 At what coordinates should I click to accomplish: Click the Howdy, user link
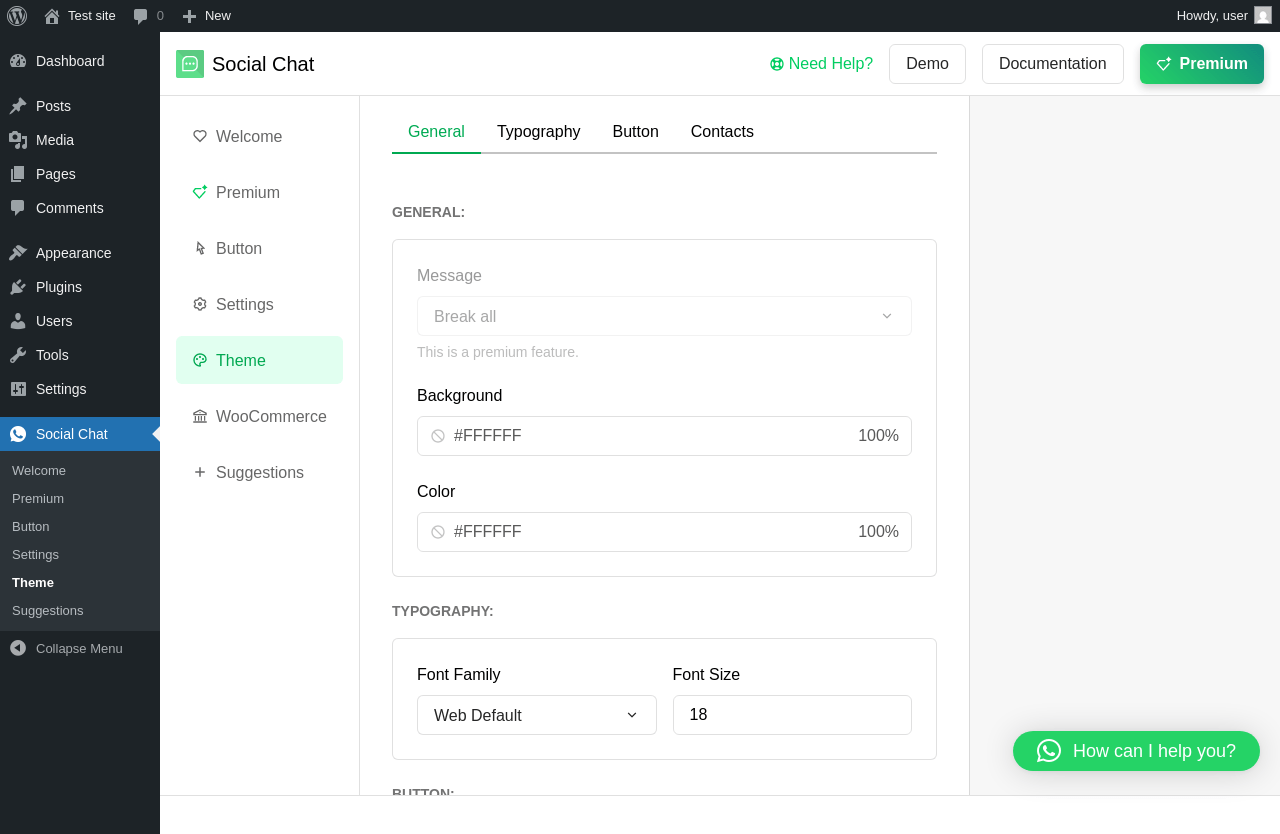1224,16
